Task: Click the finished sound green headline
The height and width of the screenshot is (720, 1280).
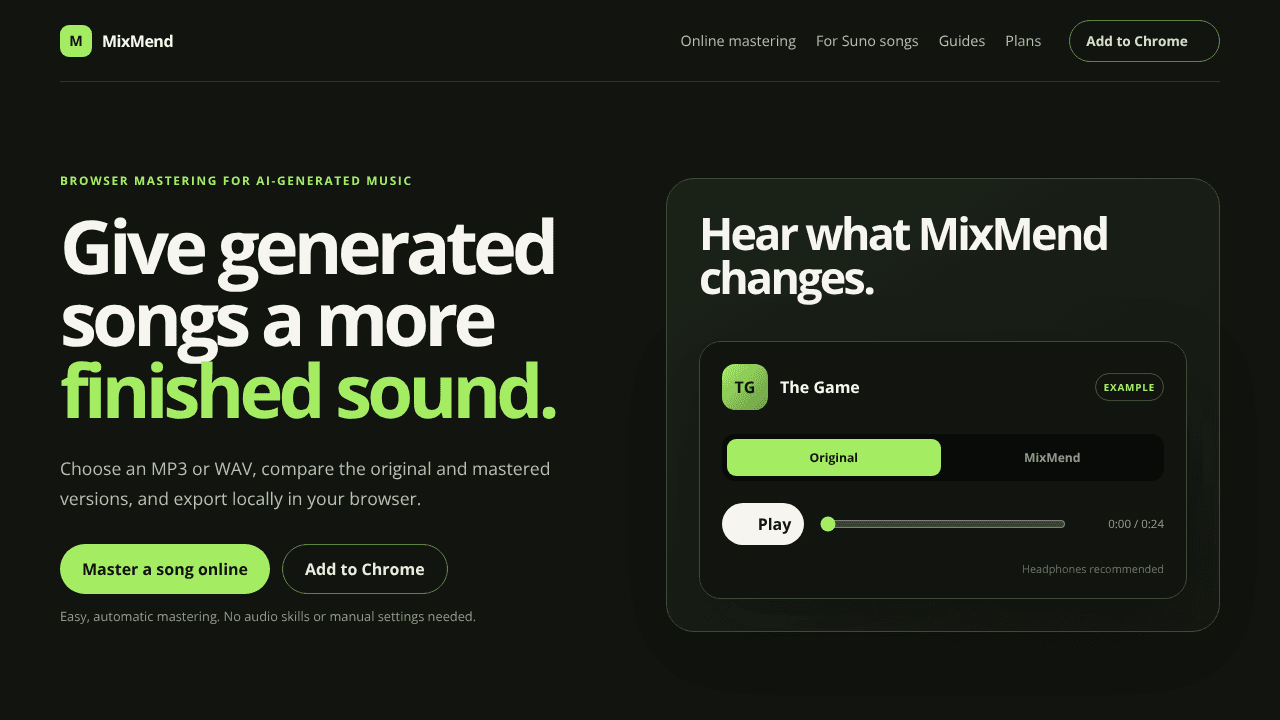Action: coord(308,390)
